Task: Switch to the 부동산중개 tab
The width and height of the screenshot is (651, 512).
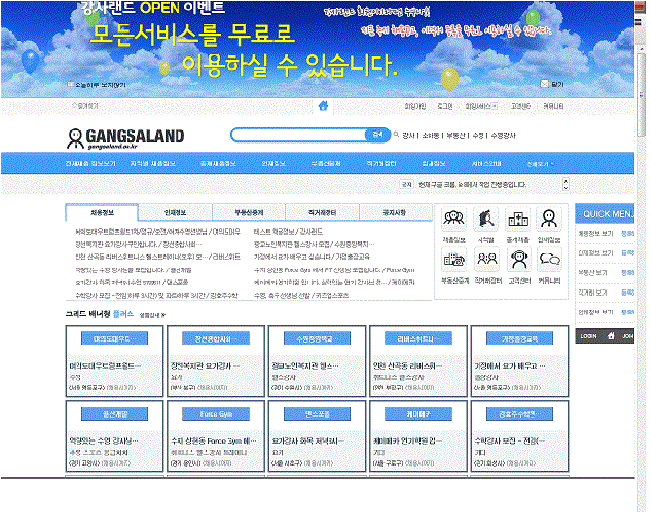Action: [x=249, y=213]
